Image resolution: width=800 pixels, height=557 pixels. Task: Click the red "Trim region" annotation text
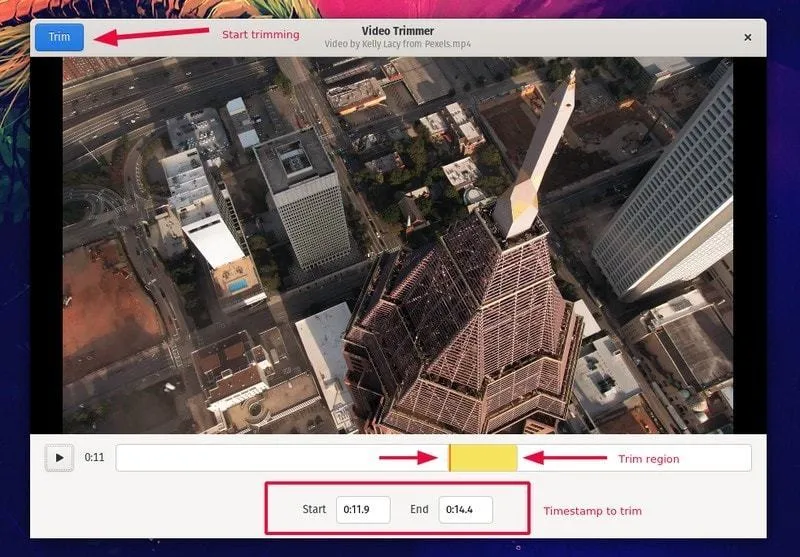point(648,459)
